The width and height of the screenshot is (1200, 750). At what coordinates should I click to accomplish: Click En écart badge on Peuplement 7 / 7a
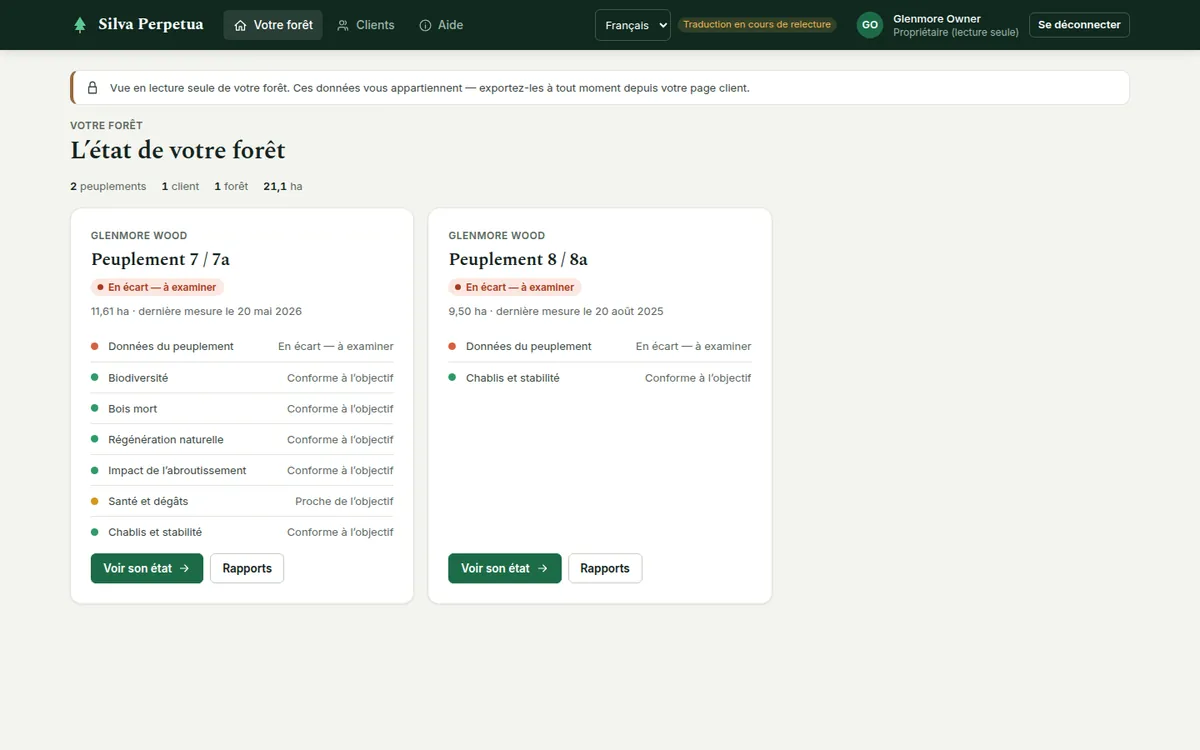click(x=157, y=287)
